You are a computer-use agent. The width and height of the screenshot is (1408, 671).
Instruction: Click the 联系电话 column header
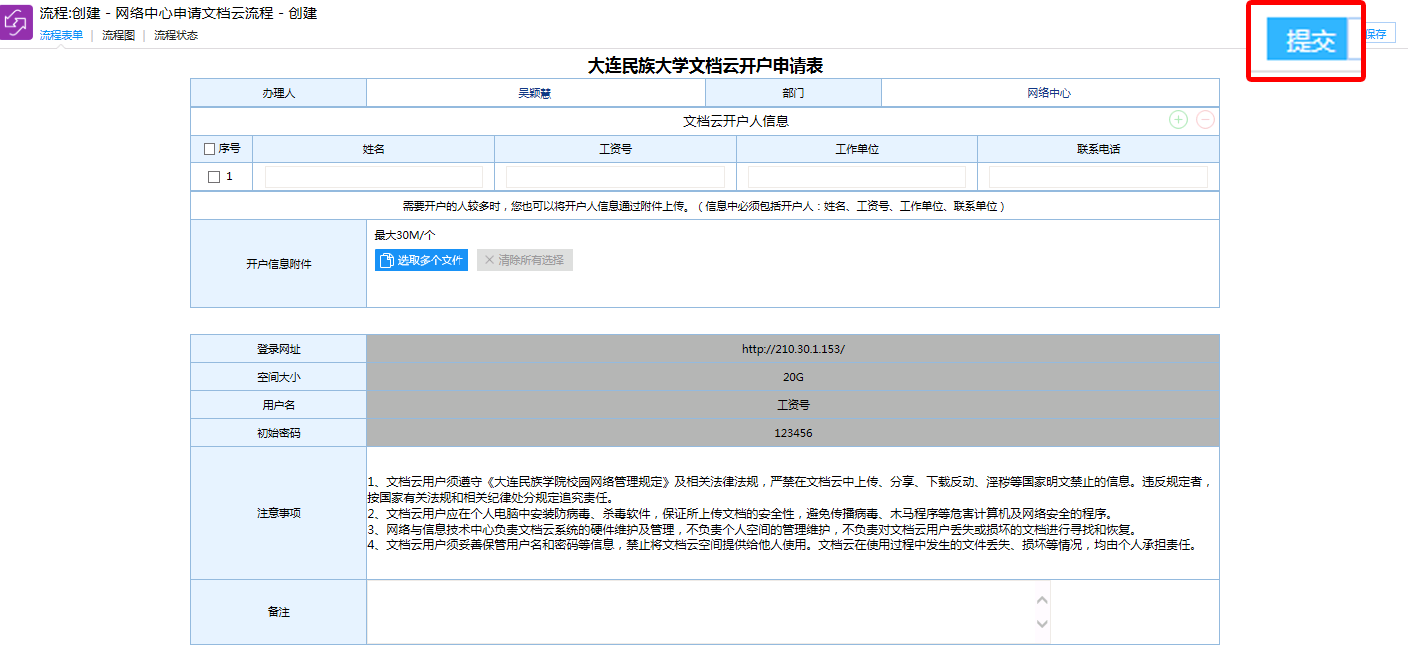click(1098, 149)
